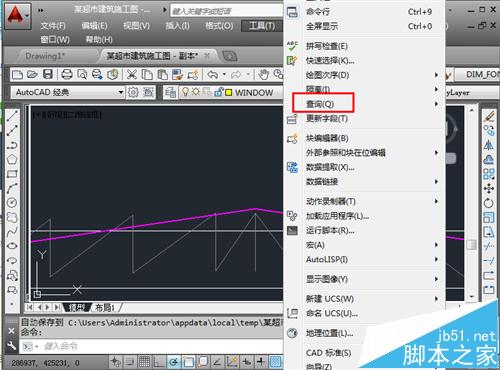This screenshot has width=500, height=370.
Task: Select the Move modify tool
Action: click(x=489, y=188)
